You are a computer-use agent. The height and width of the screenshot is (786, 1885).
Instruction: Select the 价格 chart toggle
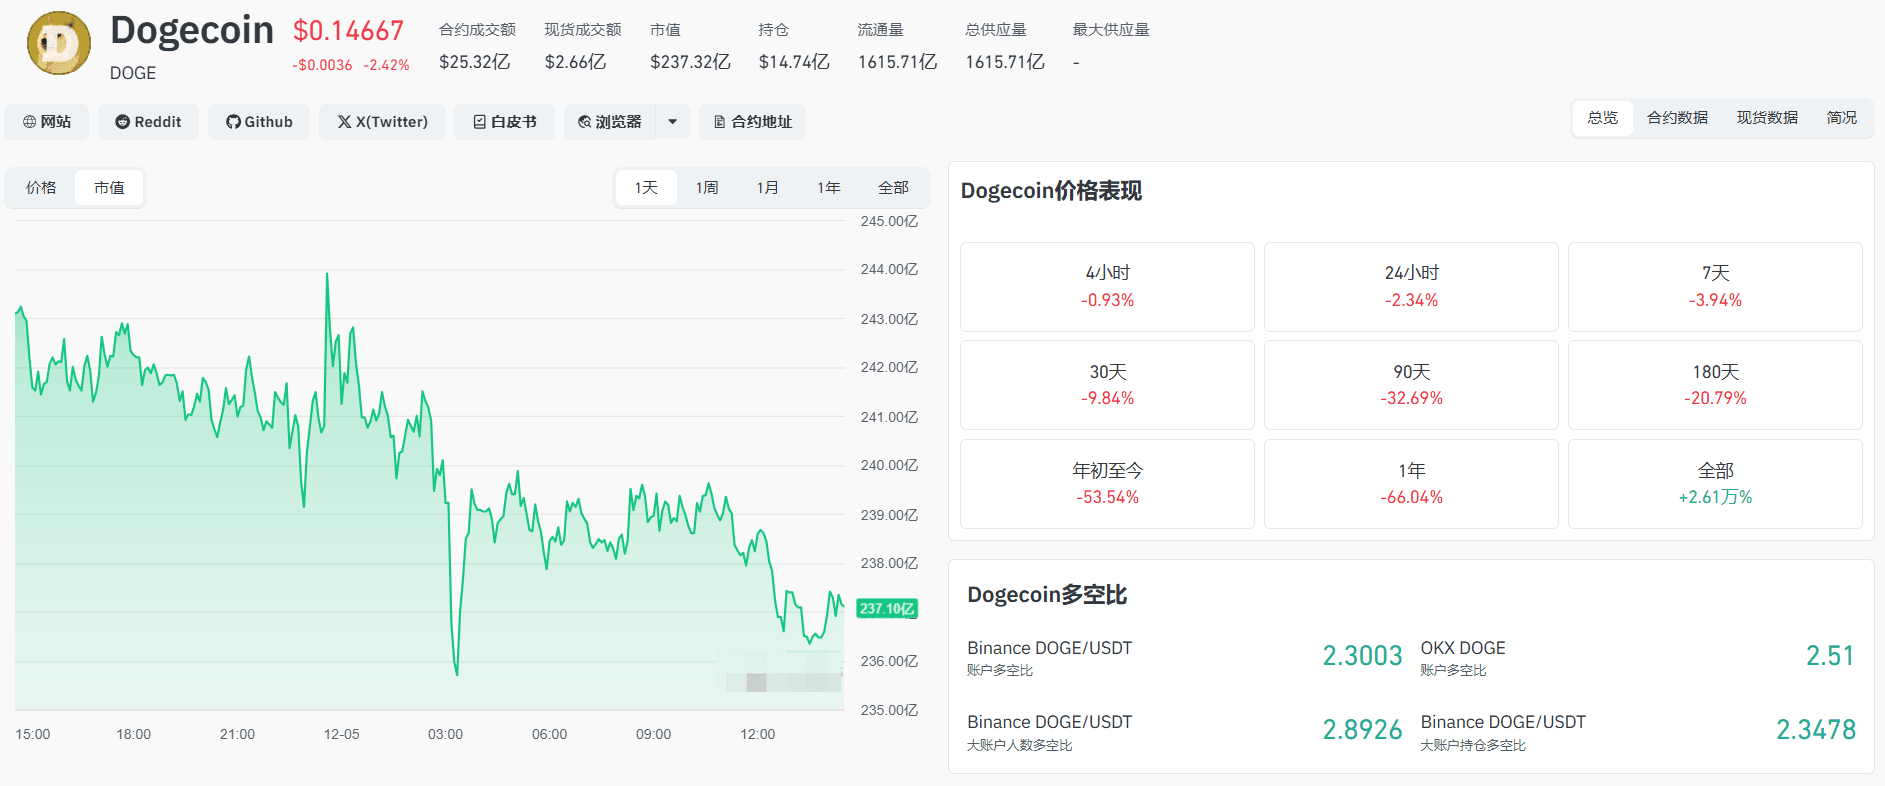(41, 188)
